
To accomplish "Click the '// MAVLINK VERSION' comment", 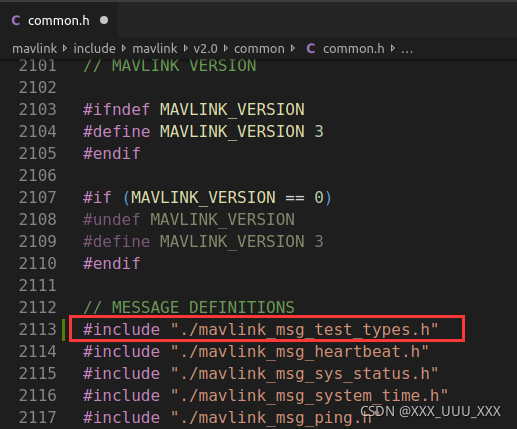I will 170,65.
